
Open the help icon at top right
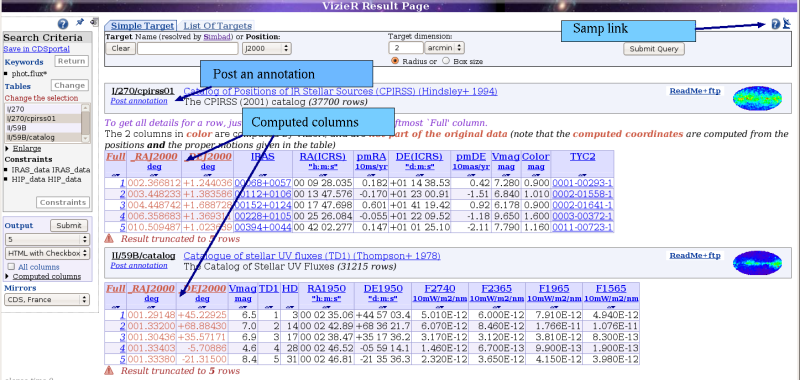(x=776, y=24)
